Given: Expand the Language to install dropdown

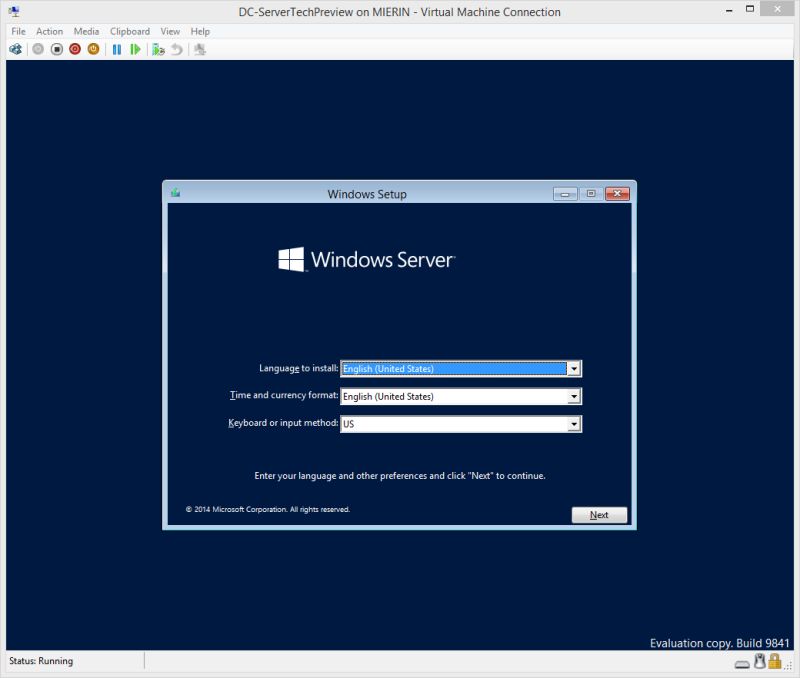Looking at the screenshot, I should point(574,368).
